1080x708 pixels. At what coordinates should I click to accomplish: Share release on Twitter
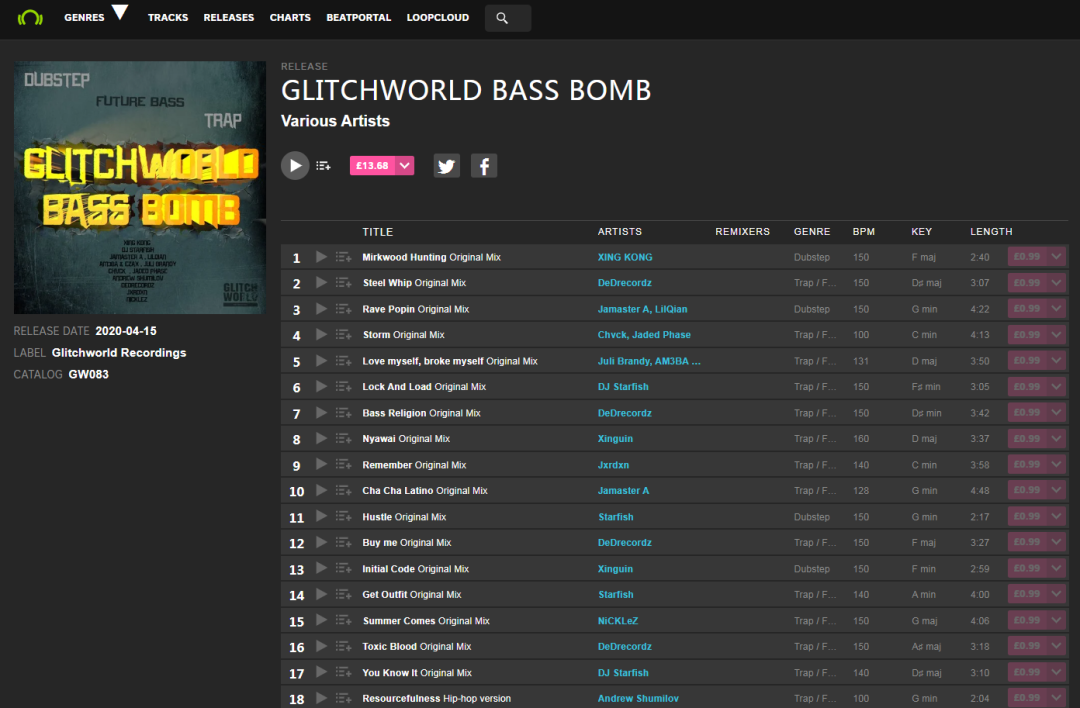click(446, 166)
